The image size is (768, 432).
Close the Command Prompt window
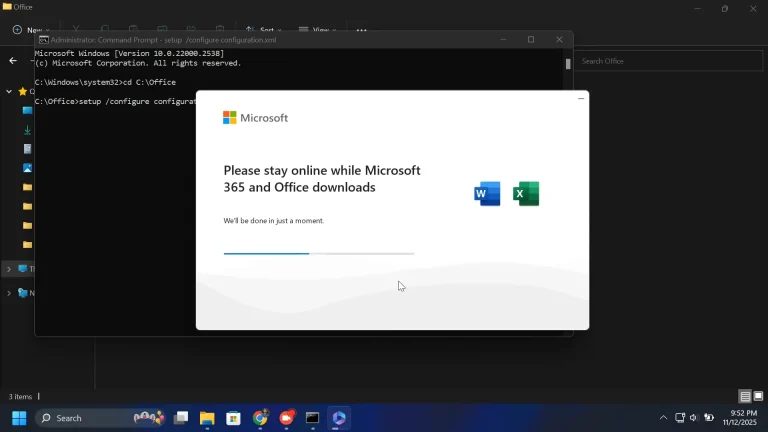[559, 40]
